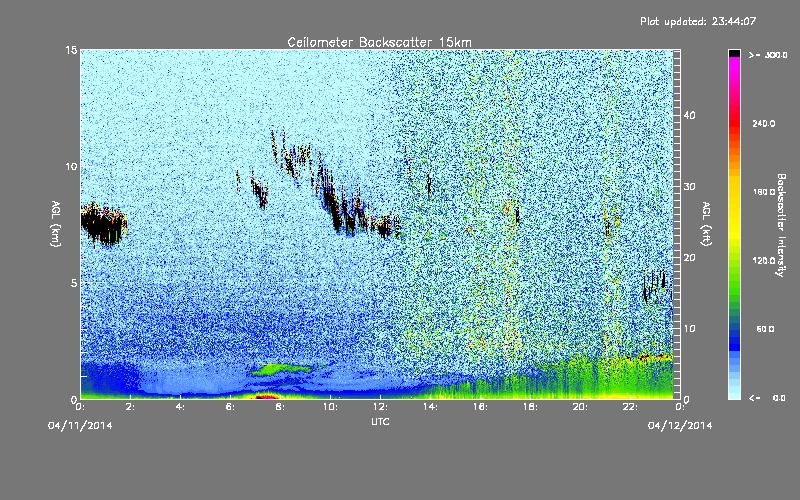This screenshot has height=500, width=800.
Task: Click the 20 kft tick label on the right axis
Action: click(689, 258)
